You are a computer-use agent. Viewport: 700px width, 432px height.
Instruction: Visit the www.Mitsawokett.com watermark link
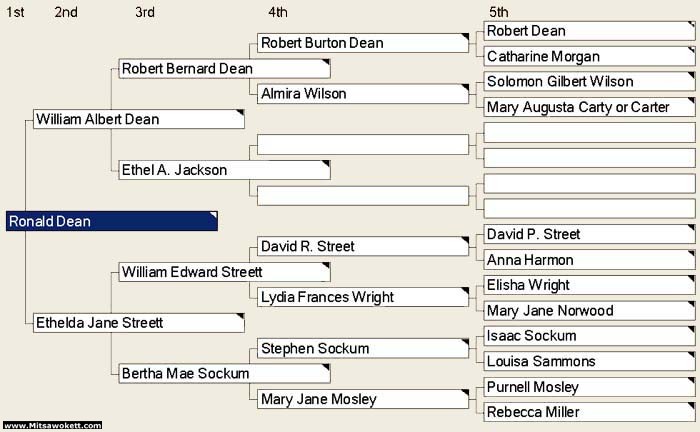coord(53,425)
